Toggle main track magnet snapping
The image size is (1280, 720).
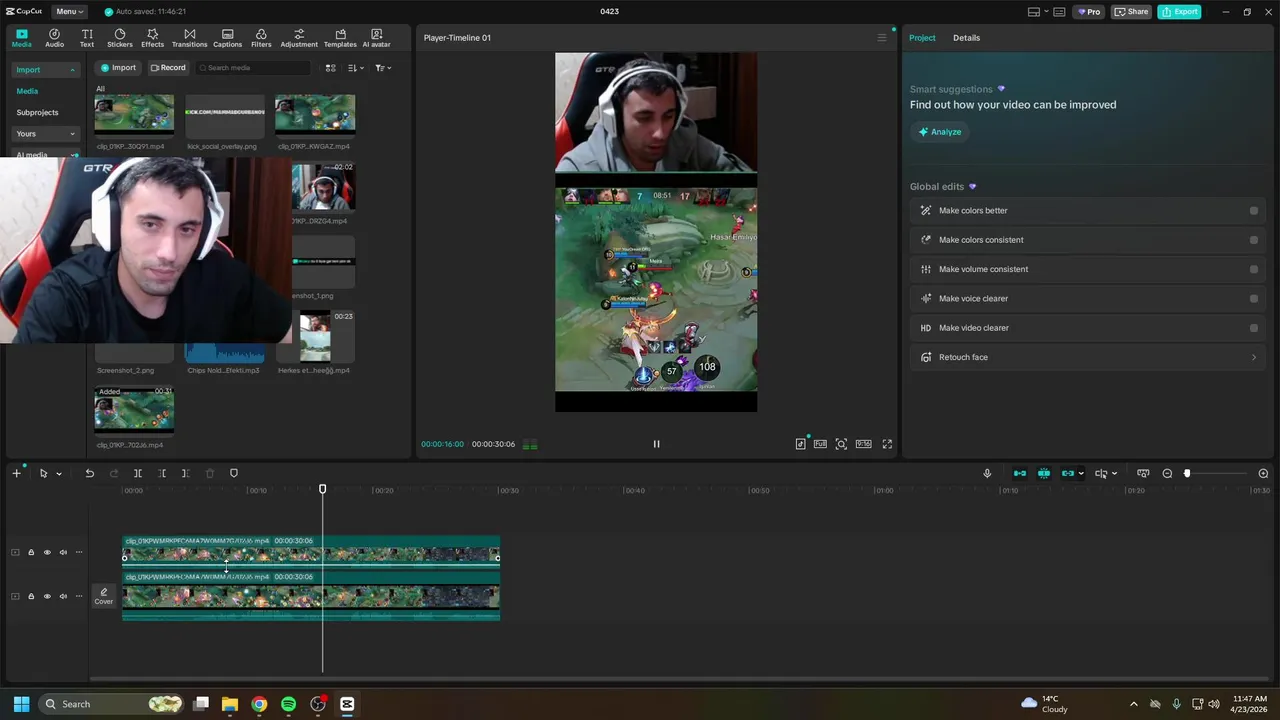tap(1020, 473)
